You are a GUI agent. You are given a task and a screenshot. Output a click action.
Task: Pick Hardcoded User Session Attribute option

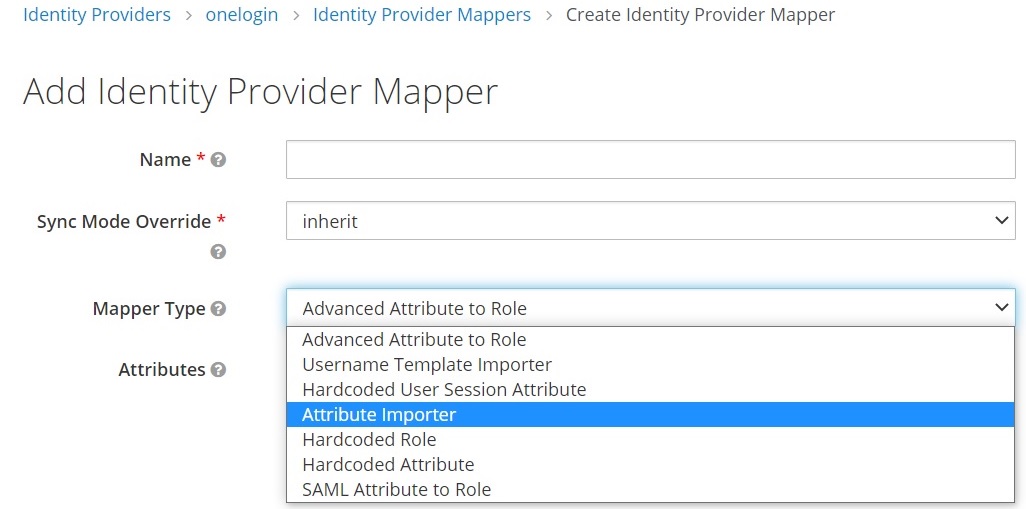tap(444, 390)
